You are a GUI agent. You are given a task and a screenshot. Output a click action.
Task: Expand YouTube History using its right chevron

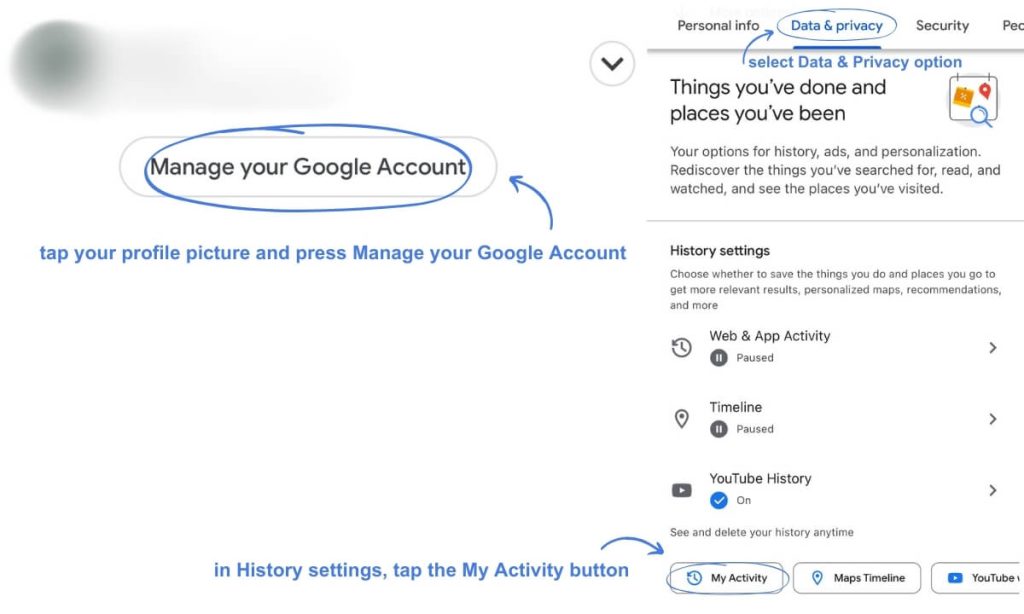[993, 490]
